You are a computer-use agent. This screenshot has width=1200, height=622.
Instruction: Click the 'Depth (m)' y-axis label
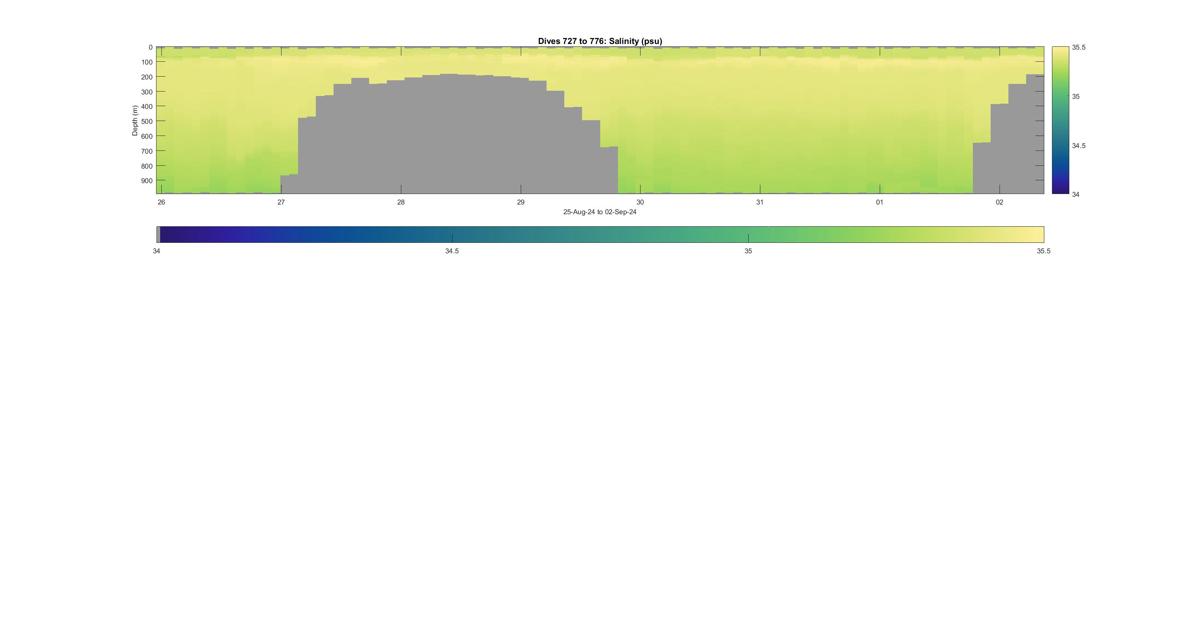pyautogui.click(x=134, y=120)
